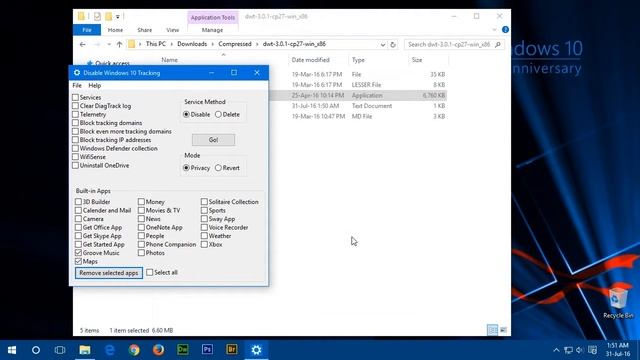This screenshot has width=640, height=360.
Task: Launch Microsoft Edge from taskbar
Action: tap(110, 350)
